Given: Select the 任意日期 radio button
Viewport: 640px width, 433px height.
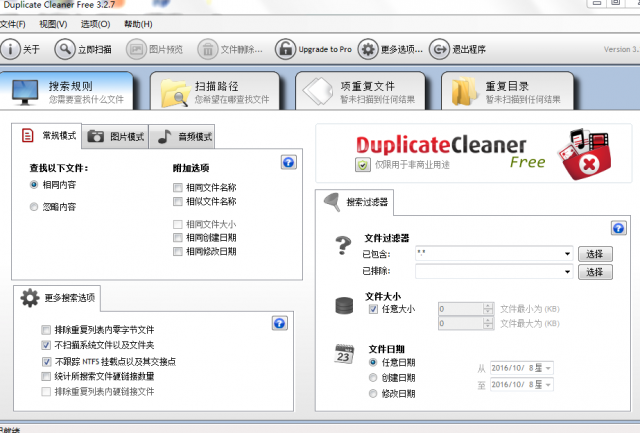Looking at the screenshot, I should tap(373, 362).
